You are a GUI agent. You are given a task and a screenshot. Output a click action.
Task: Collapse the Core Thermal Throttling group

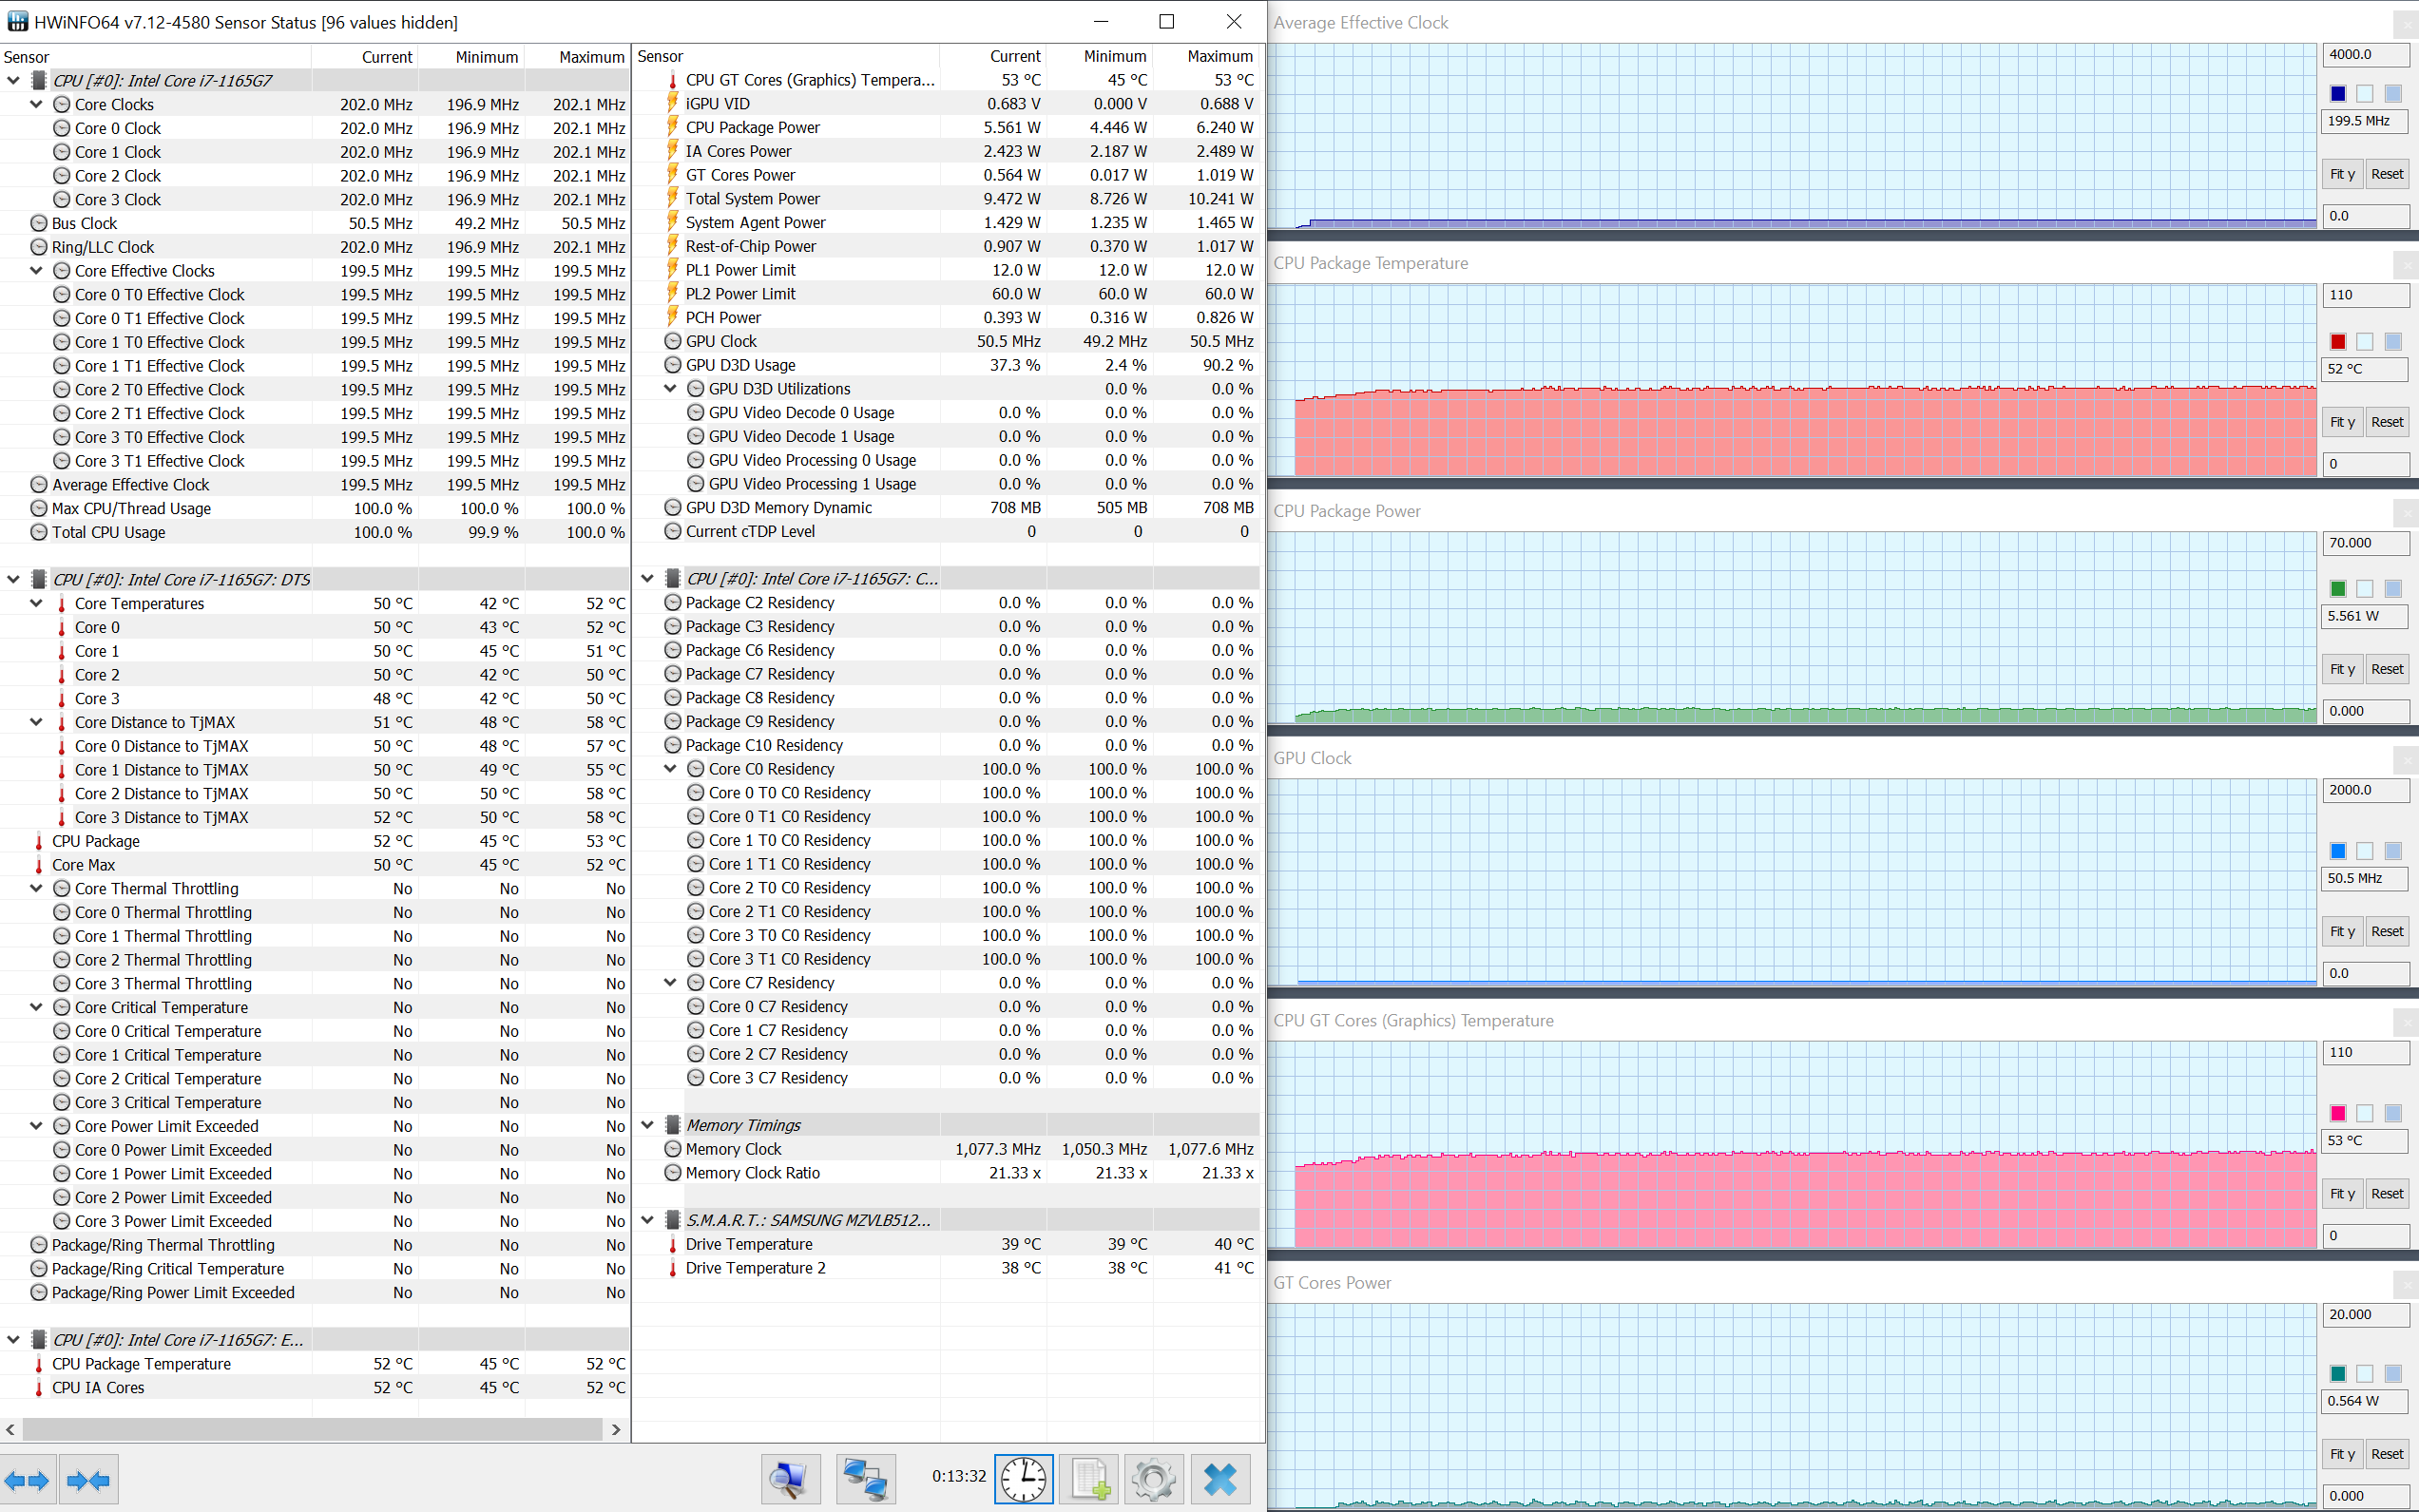[37, 888]
